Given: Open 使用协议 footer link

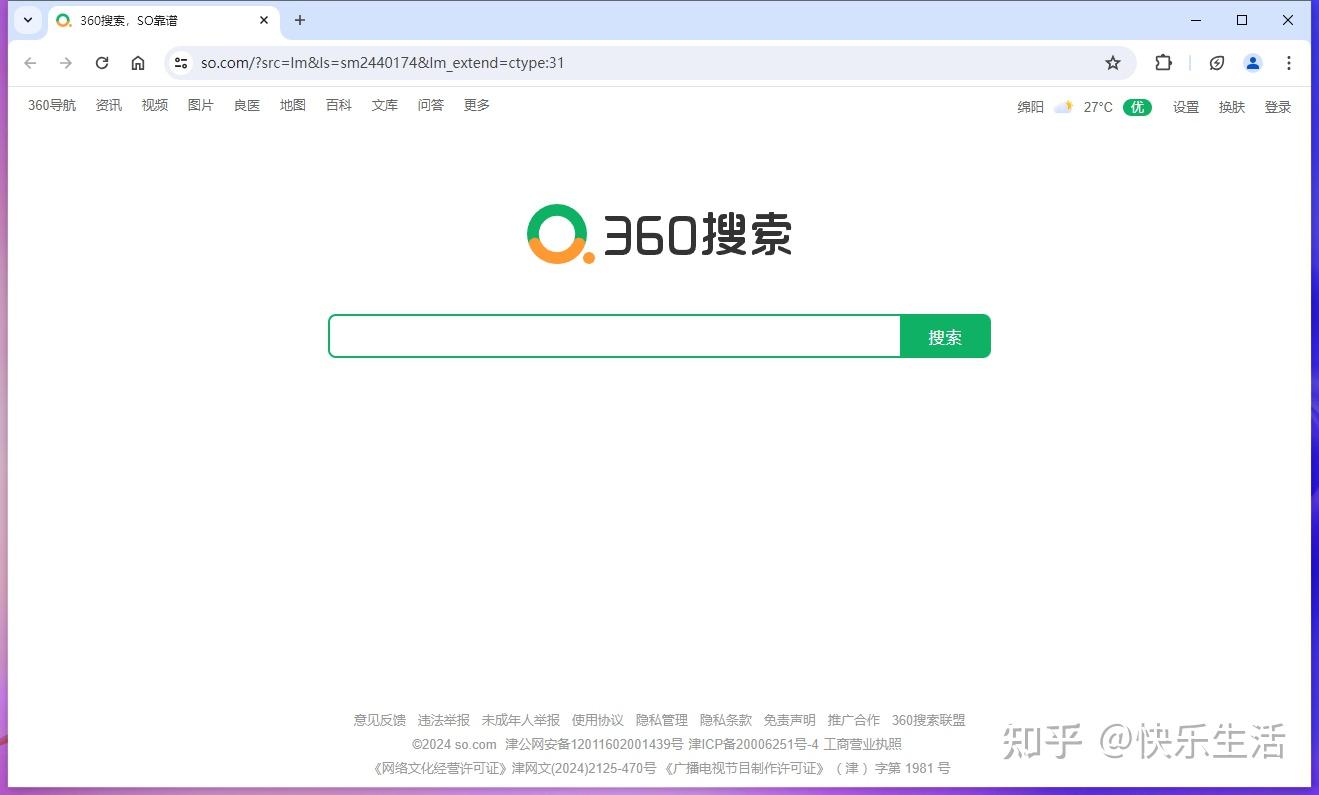Looking at the screenshot, I should pyautogui.click(x=598, y=720).
